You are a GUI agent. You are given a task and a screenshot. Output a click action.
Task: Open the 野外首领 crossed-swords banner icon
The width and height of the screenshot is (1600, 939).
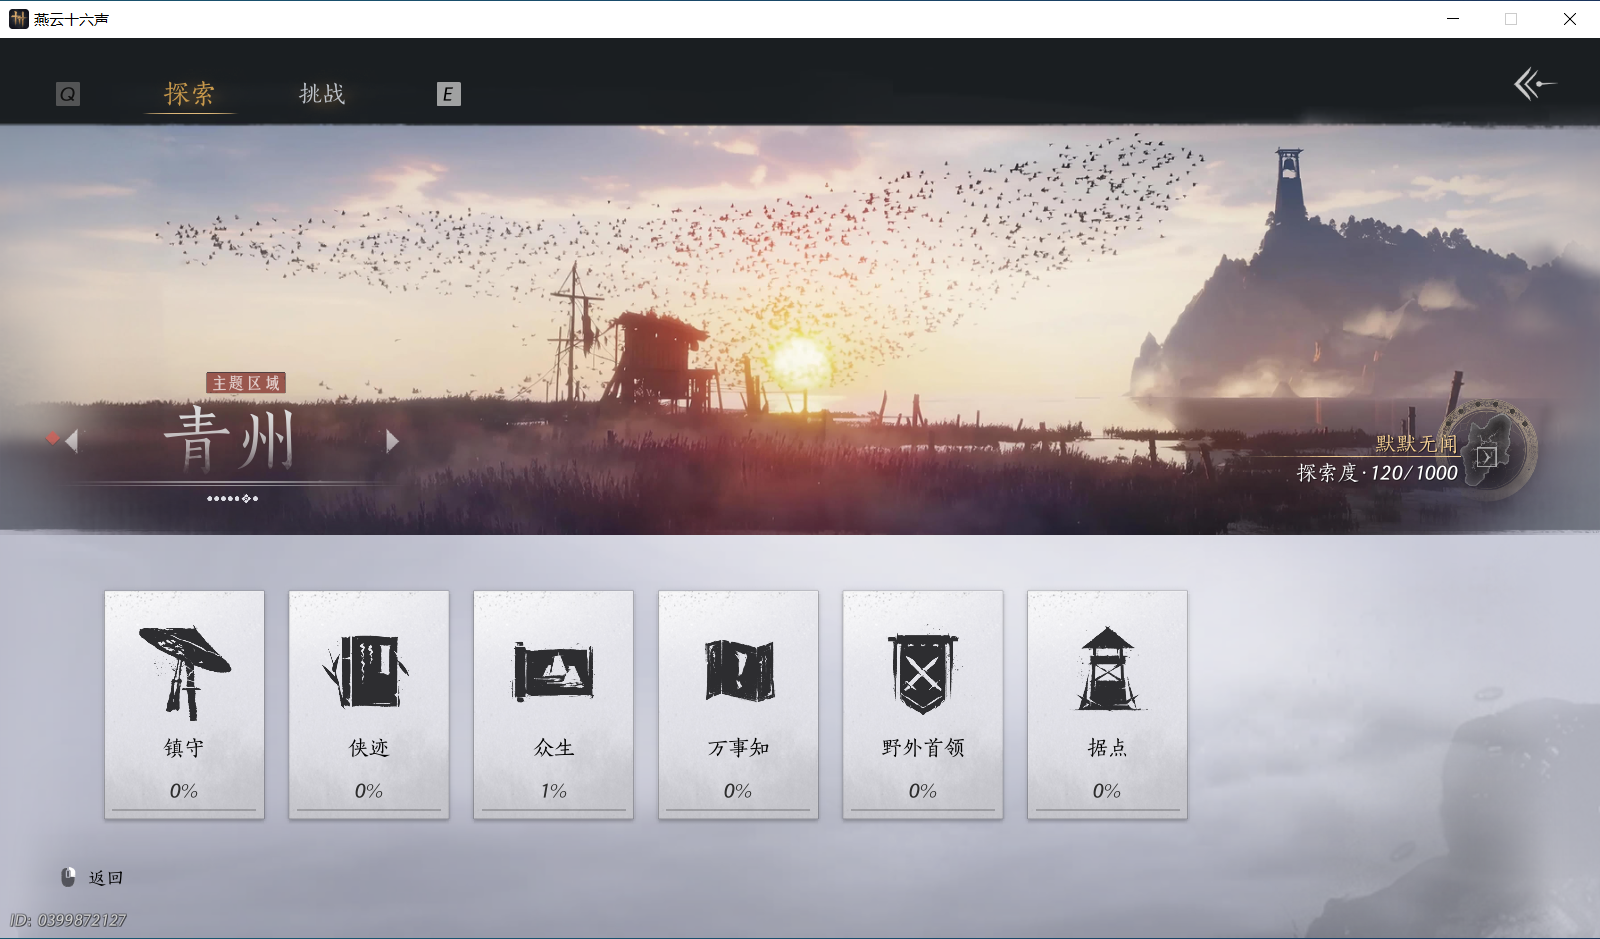[923, 672]
